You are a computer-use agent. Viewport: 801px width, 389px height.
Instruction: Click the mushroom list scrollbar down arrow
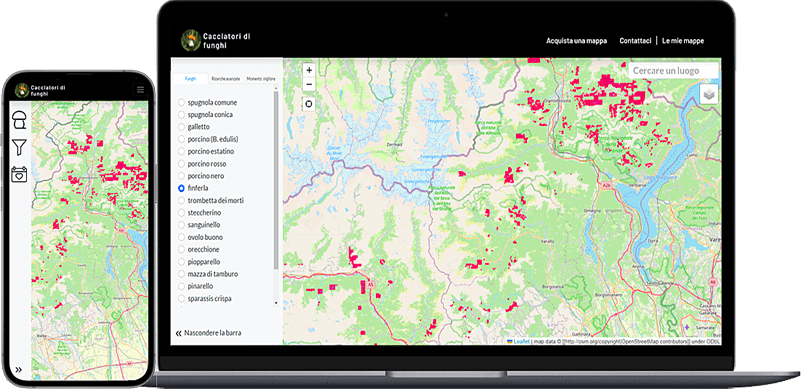[276, 303]
